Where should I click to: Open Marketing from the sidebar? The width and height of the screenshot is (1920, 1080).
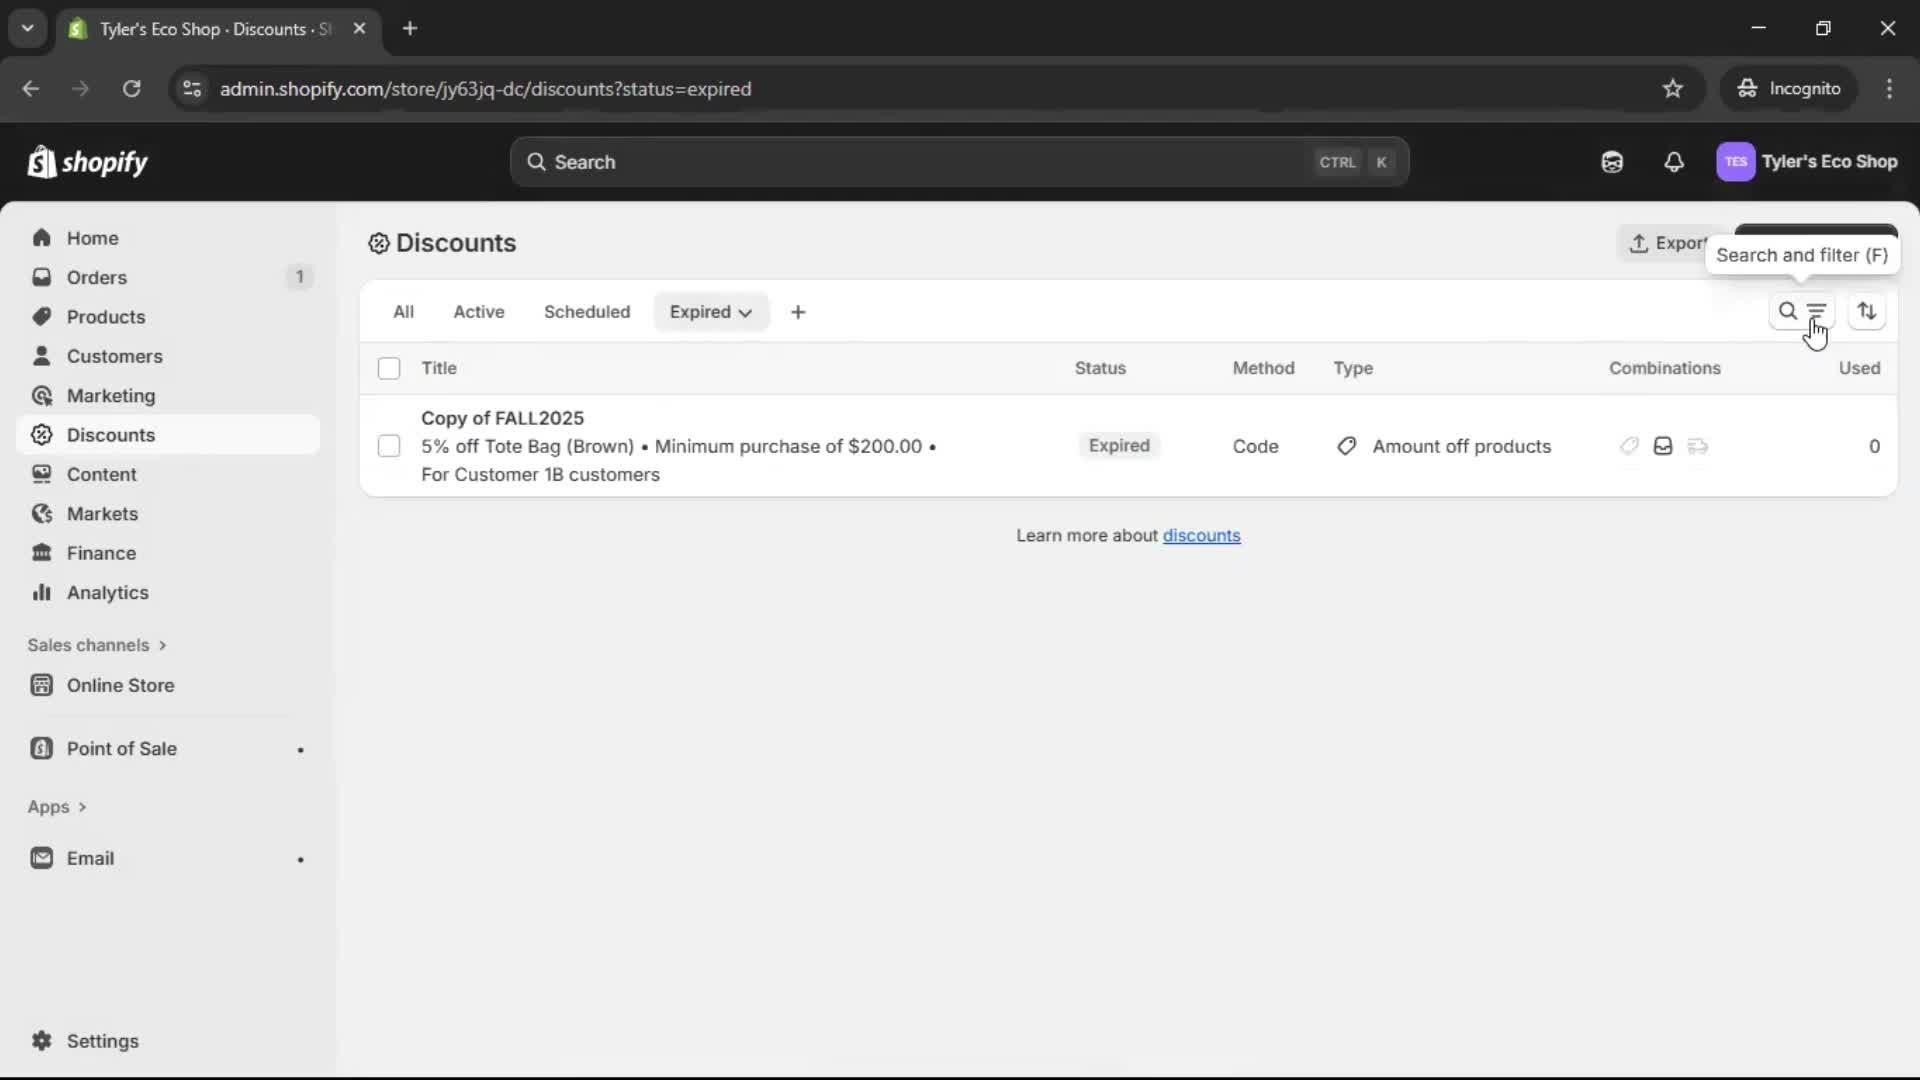pos(111,395)
